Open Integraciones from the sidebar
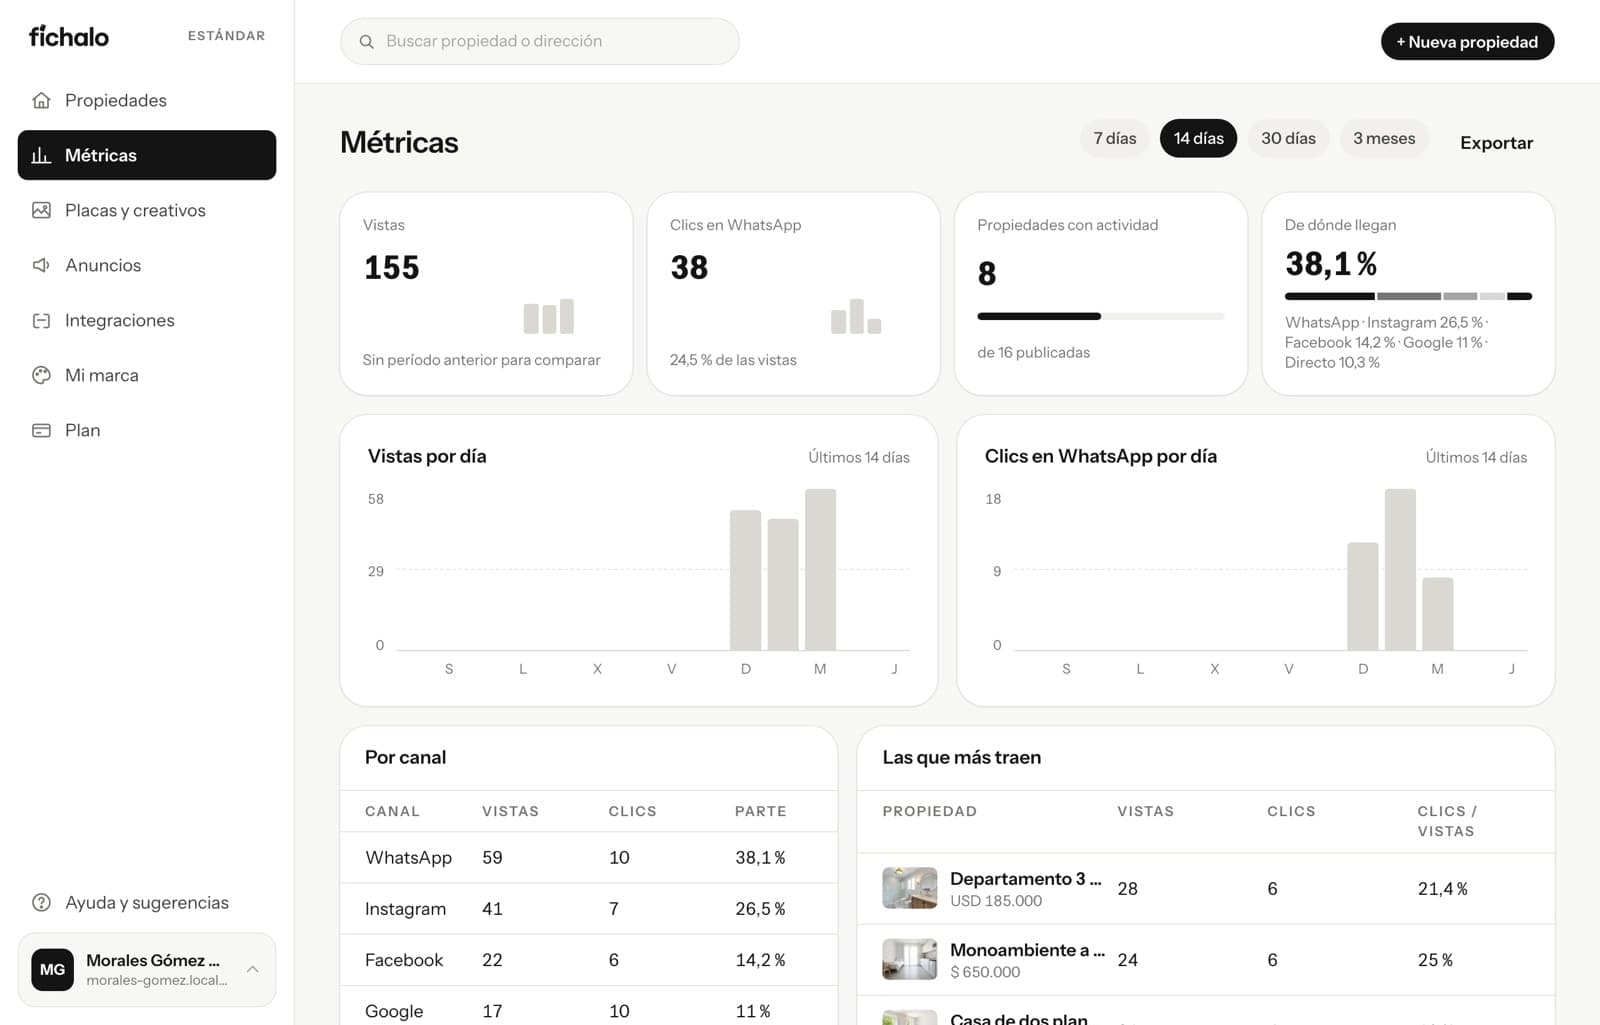 147,320
